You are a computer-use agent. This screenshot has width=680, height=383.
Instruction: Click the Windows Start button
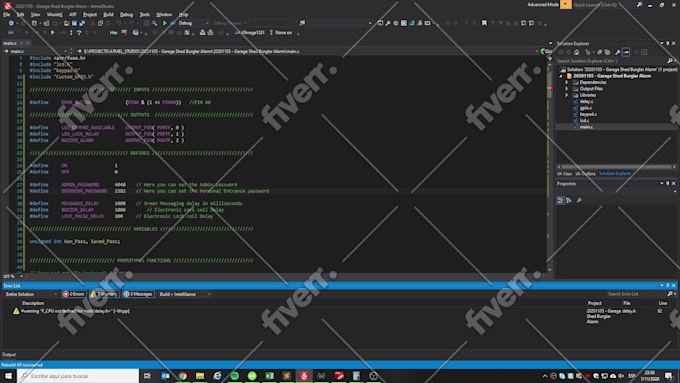[8, 376]
